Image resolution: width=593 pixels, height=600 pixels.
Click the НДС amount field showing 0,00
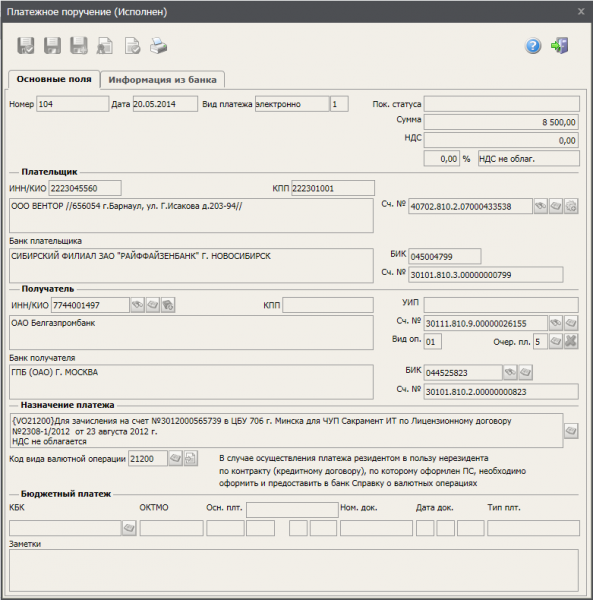point(501,140)
